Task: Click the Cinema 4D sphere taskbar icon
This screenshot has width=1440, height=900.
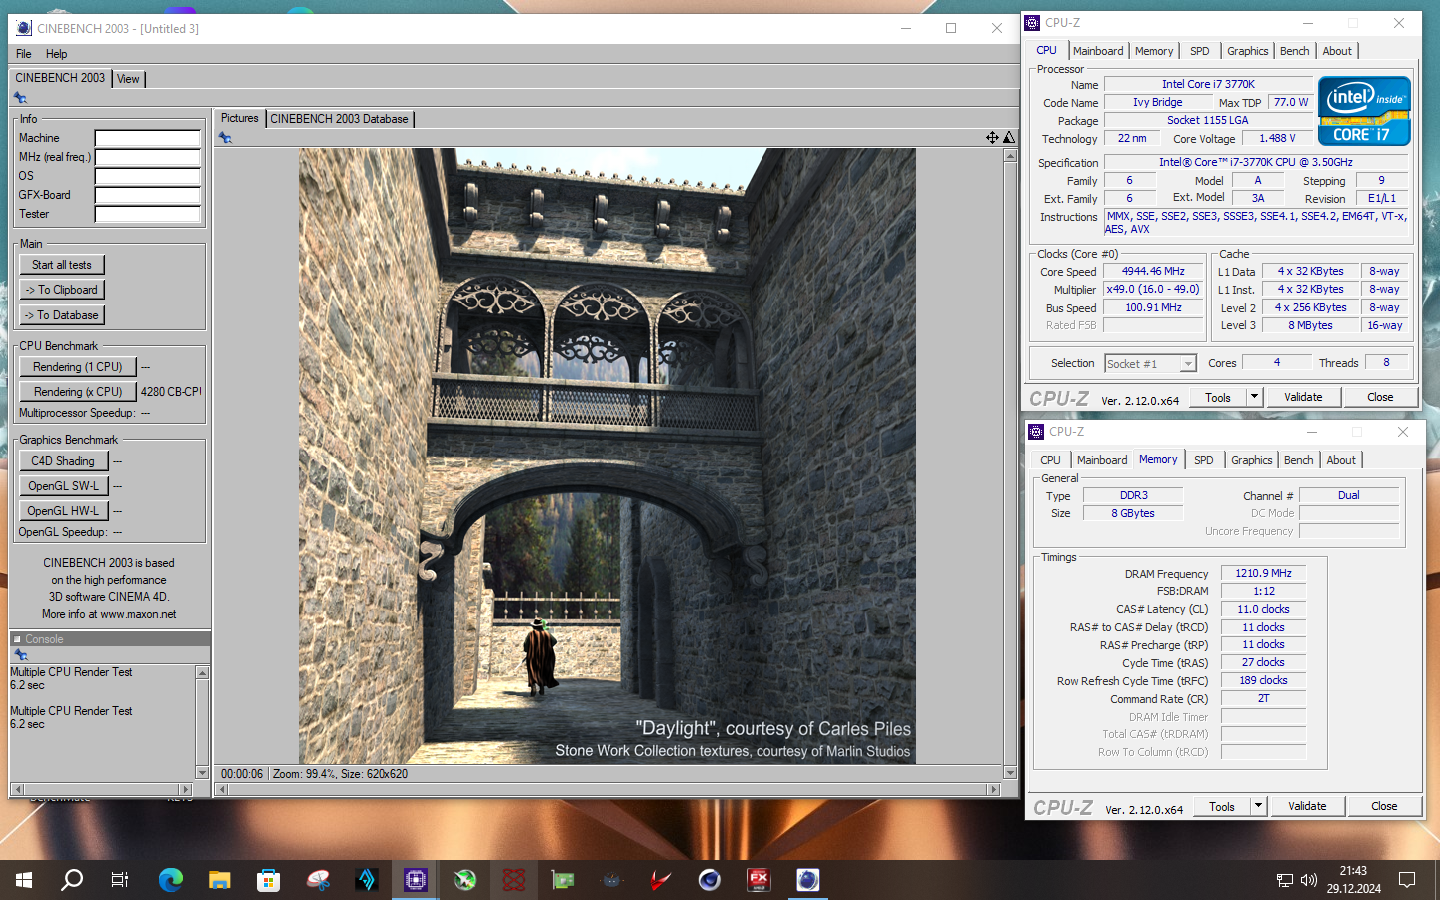Action: coord(710,880)
